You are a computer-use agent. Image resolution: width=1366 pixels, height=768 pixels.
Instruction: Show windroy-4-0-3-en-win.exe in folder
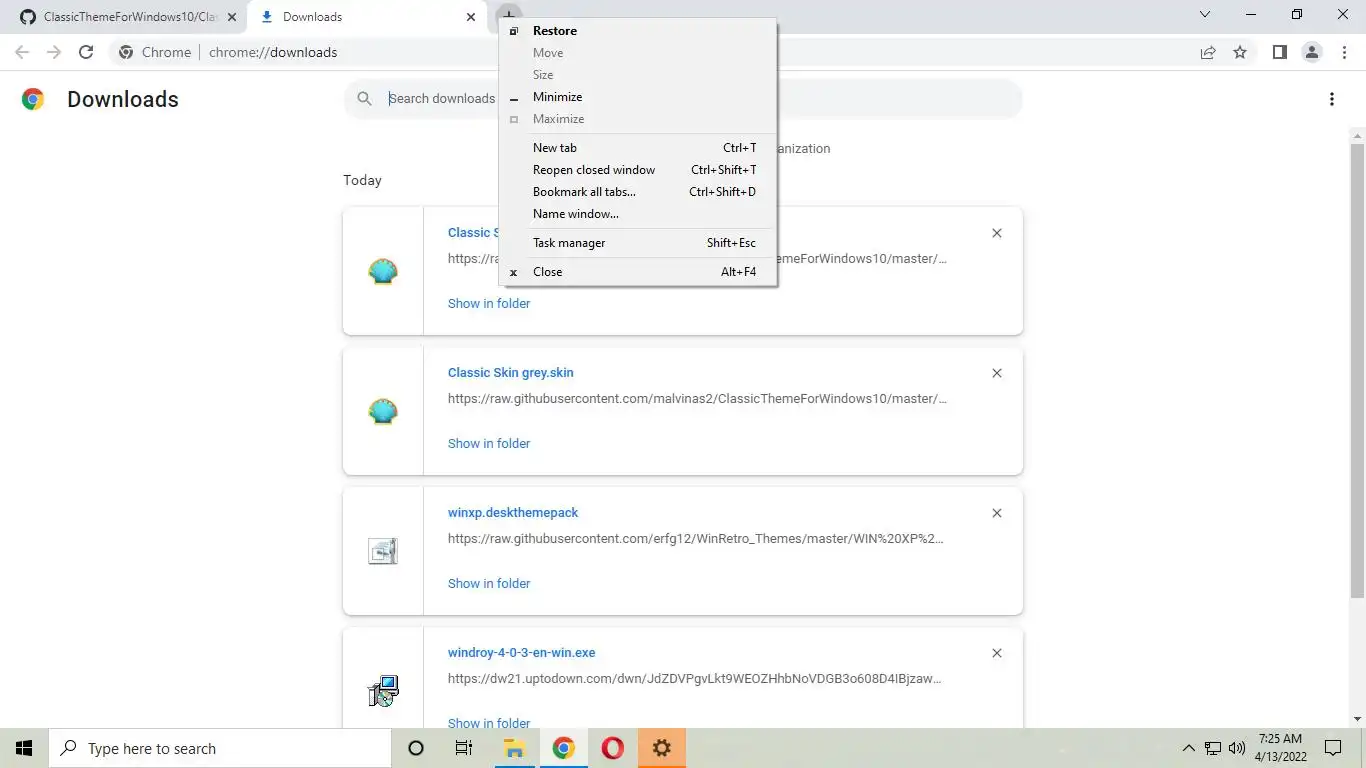click(489, 722)
